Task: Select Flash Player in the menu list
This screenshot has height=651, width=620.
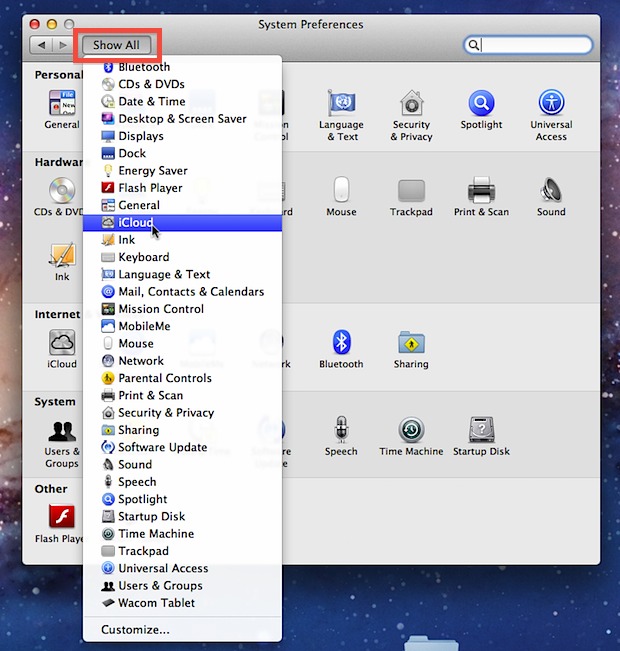Action: click(183, 188)
